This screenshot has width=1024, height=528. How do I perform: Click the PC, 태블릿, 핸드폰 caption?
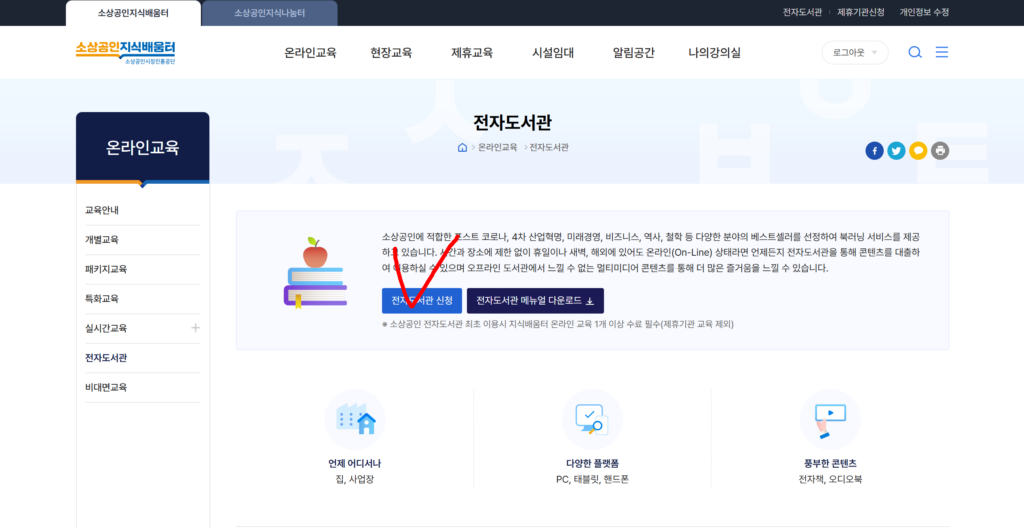592,480
